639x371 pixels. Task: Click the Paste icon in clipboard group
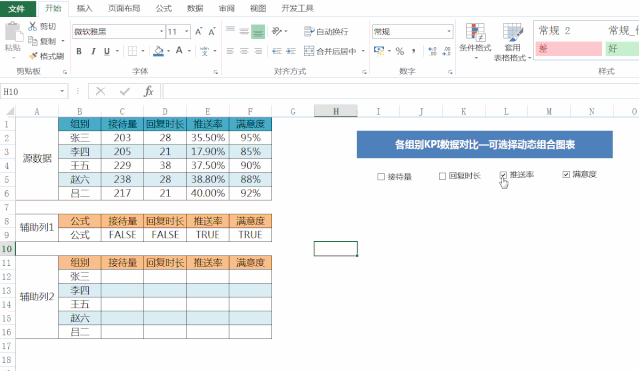pyautogui.click(x=13, y=32)
